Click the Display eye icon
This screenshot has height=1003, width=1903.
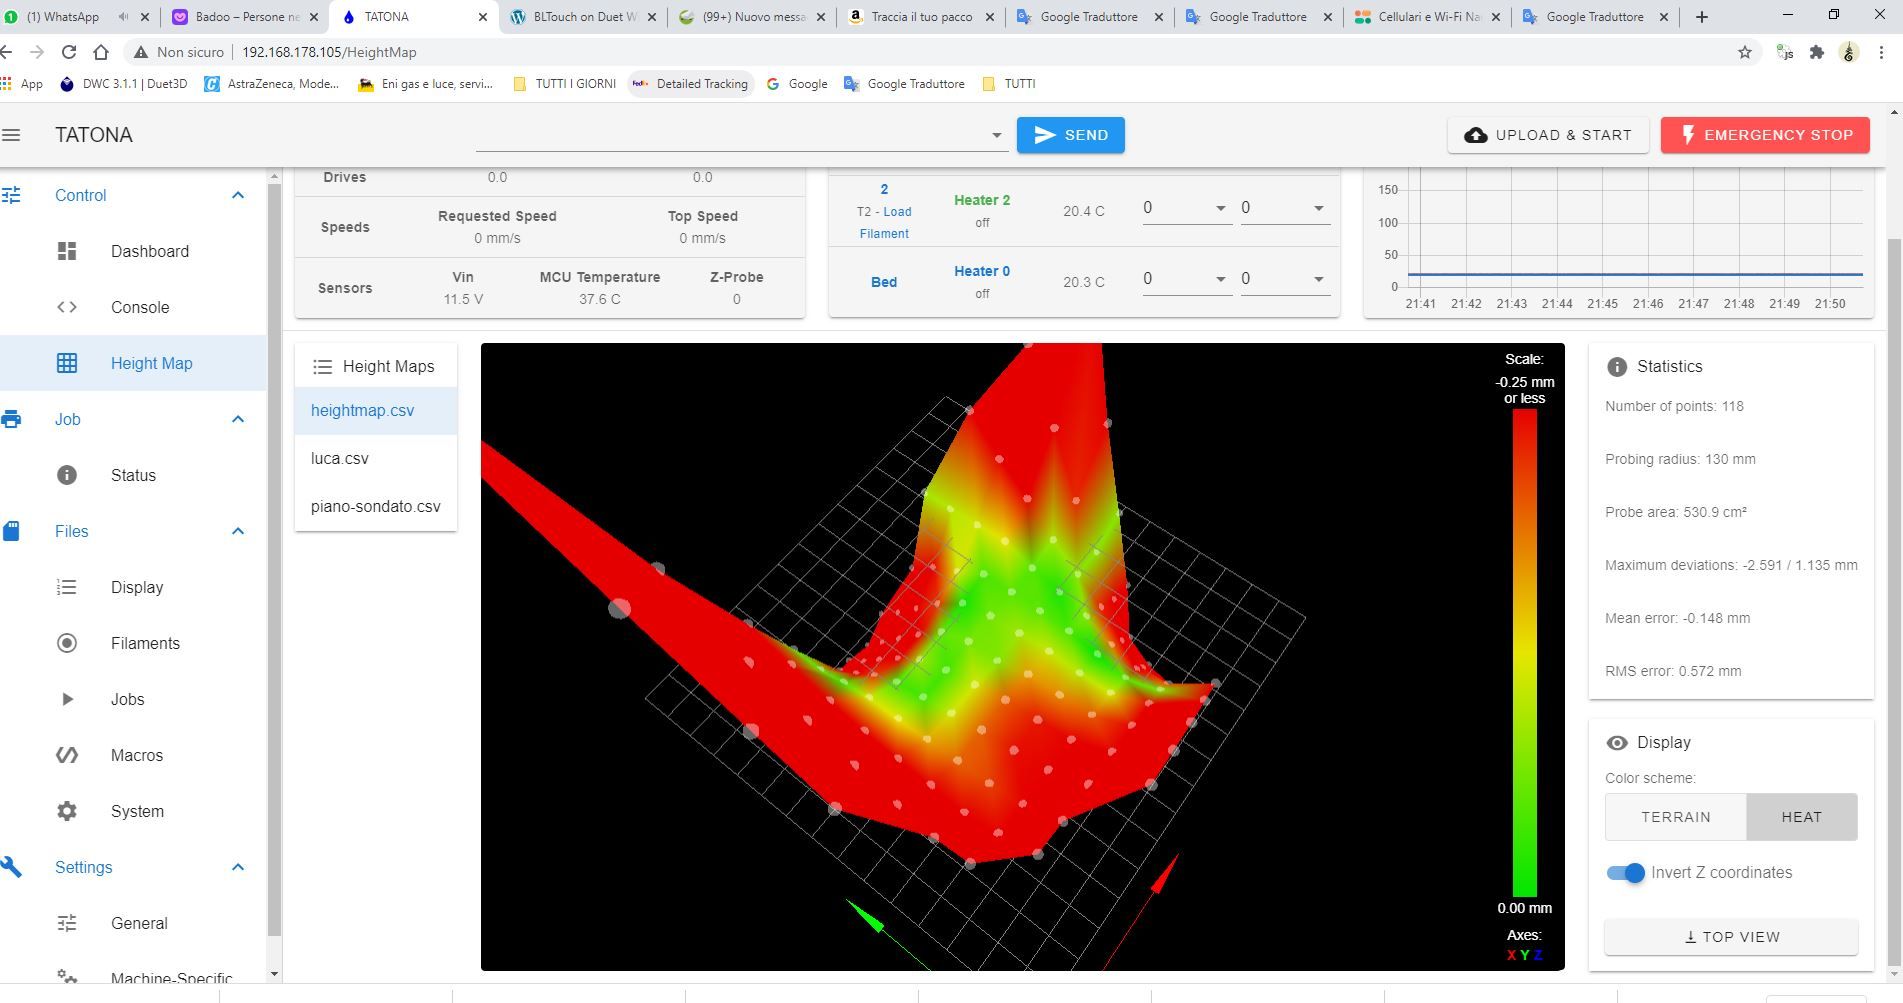click(x=1616, y=743)
